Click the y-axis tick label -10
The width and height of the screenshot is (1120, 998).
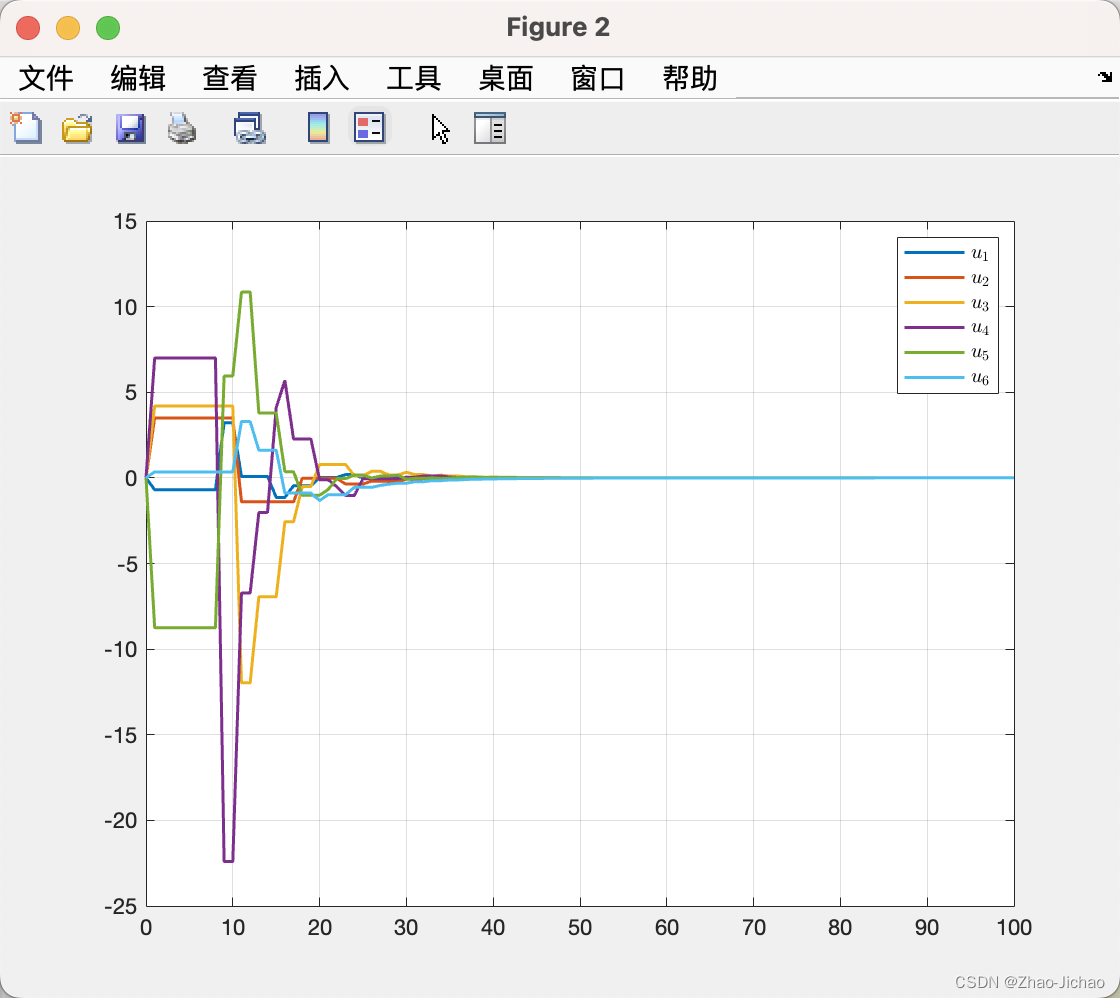120,649
